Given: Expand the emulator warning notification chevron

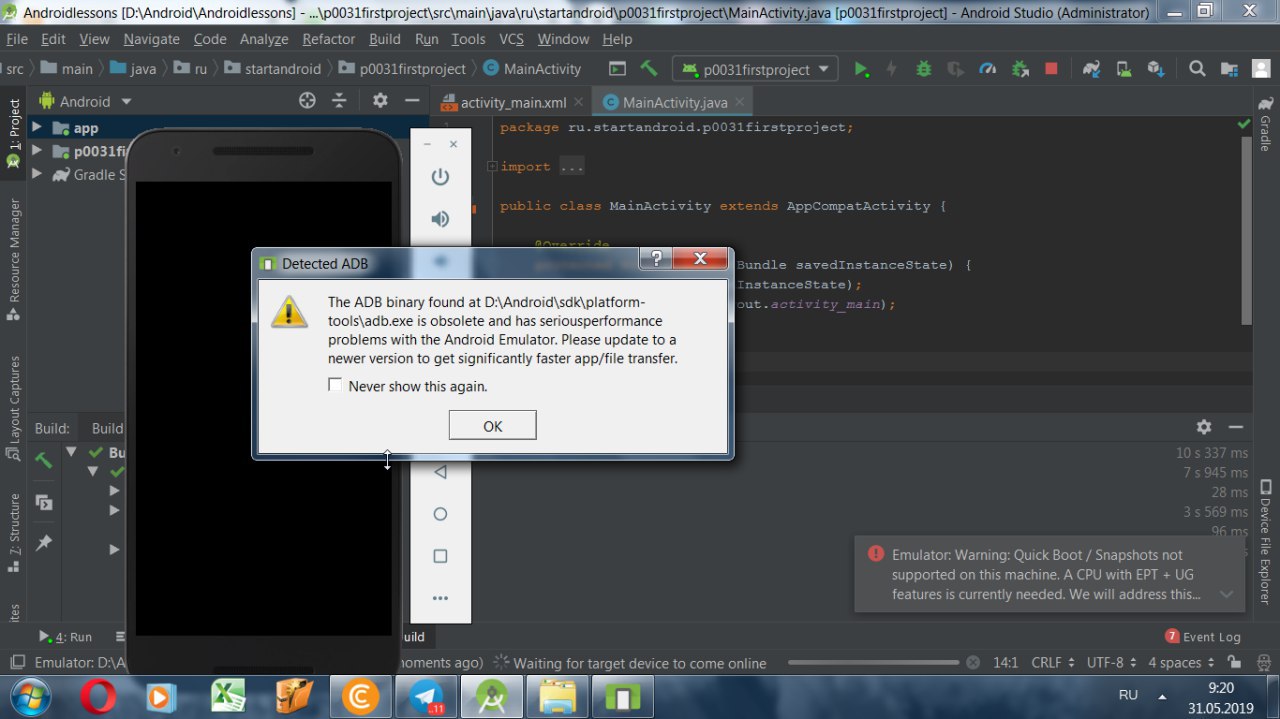Looking at the screenshot, I should 1226,594.
